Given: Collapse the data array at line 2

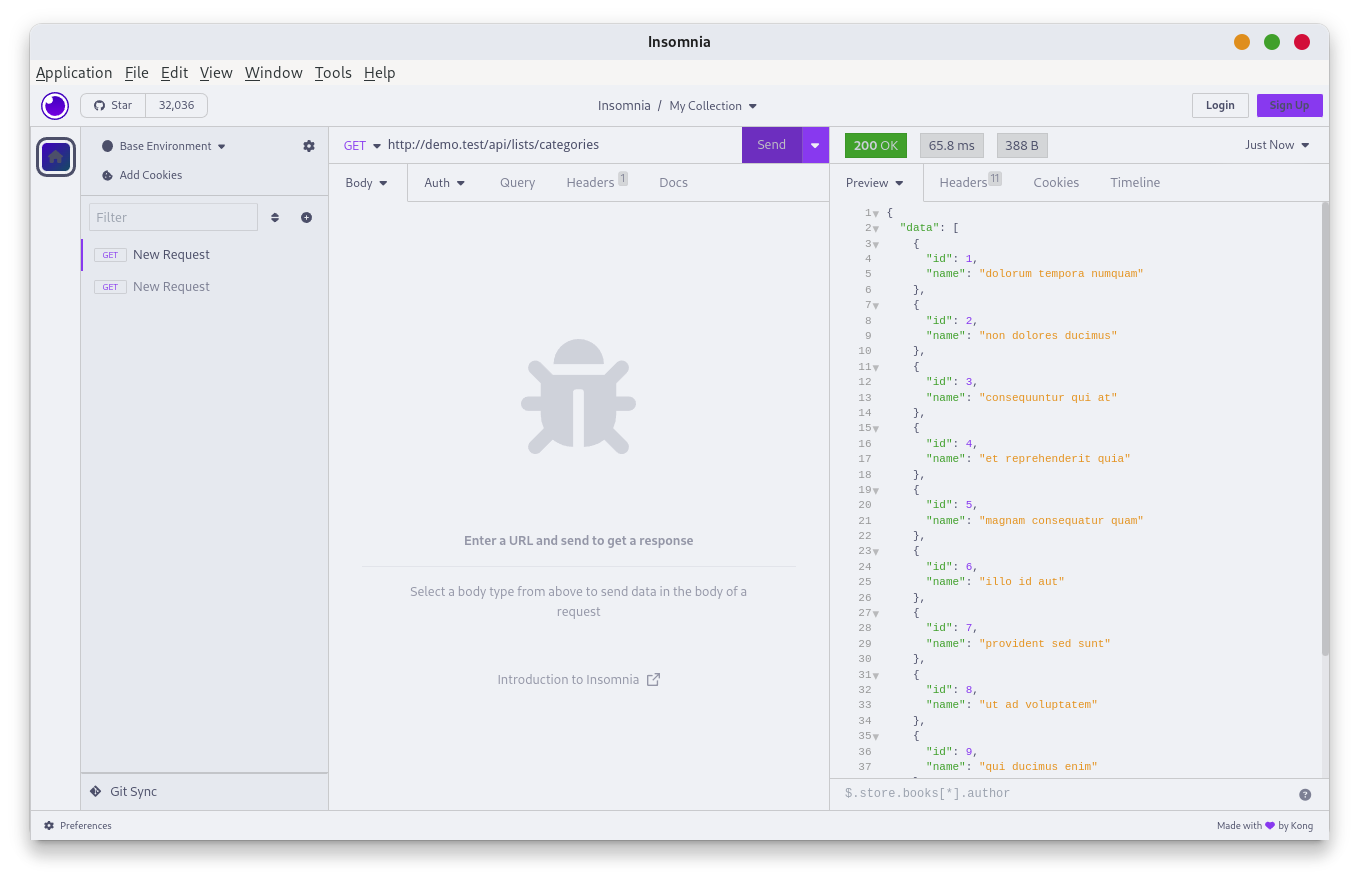Looking at the screenshot, I should point(876,229).
